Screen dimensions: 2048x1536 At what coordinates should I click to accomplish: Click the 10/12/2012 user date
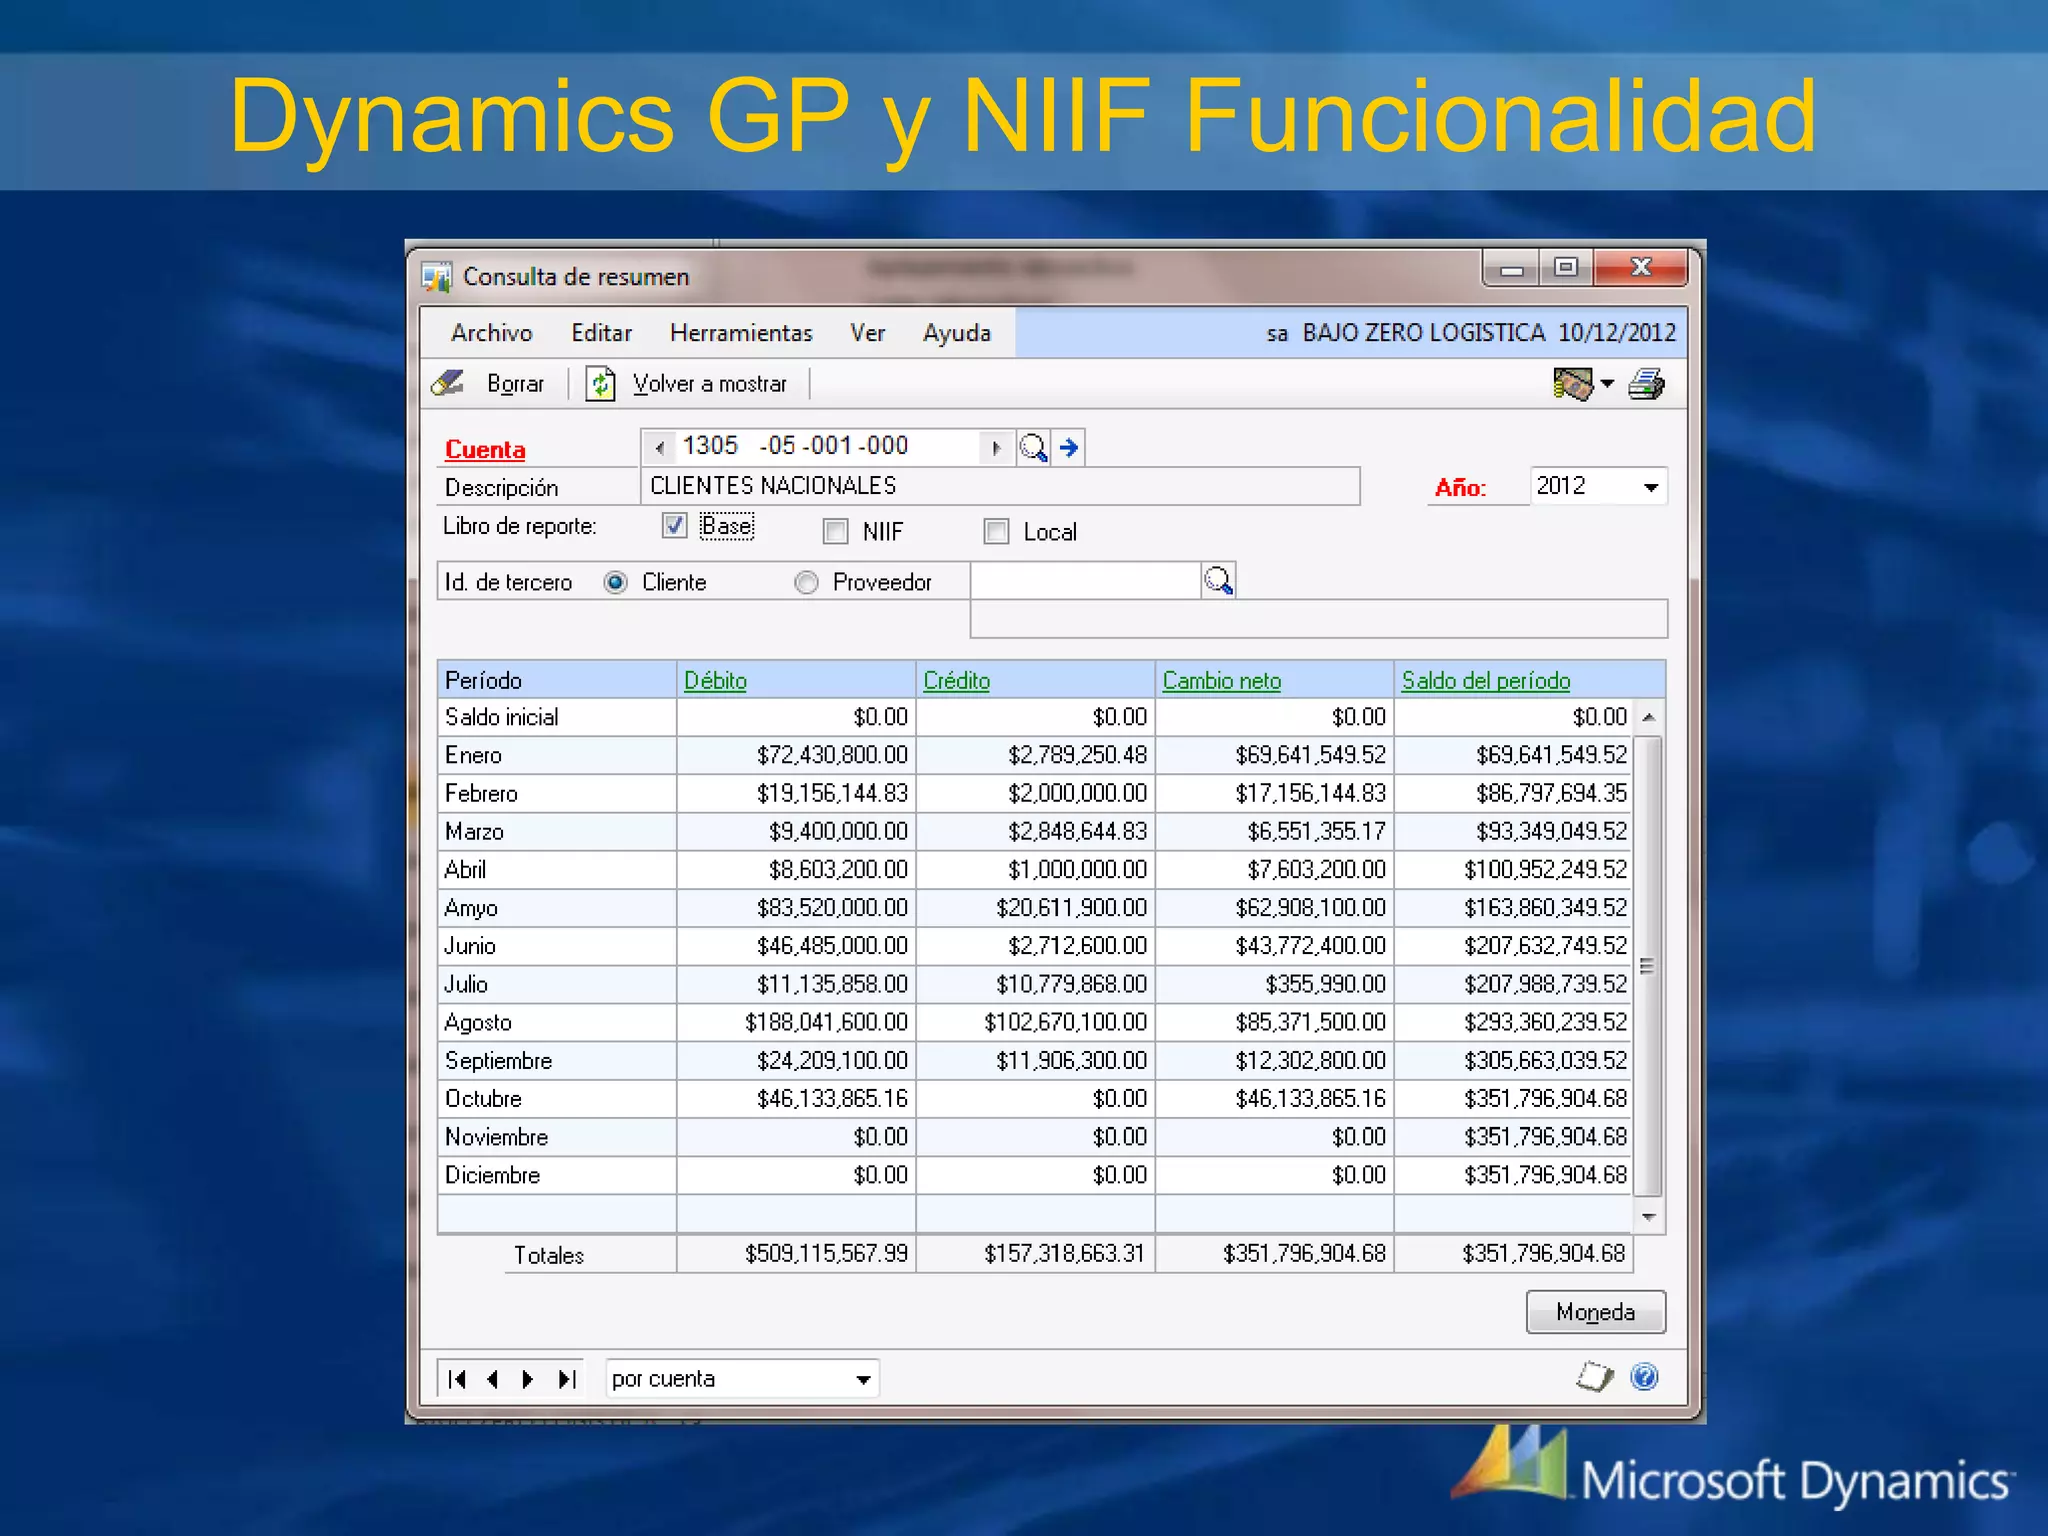pyautogui.click(x=1617, y=333)
